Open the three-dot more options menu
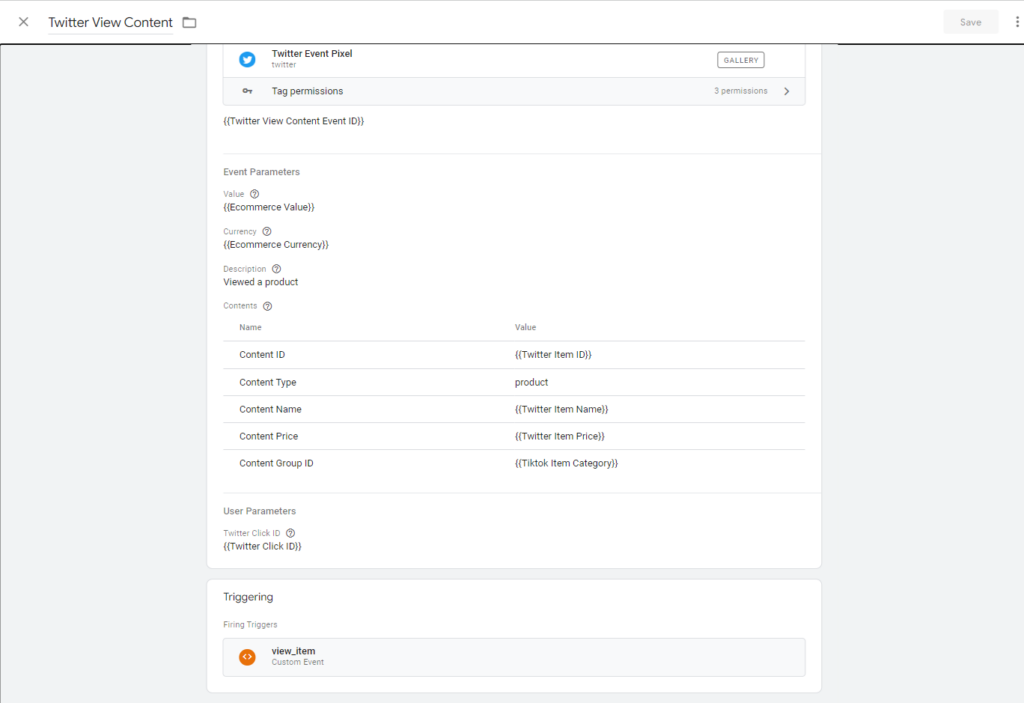This screenshot has width=1024, height=703. [x=1017, y=22]
